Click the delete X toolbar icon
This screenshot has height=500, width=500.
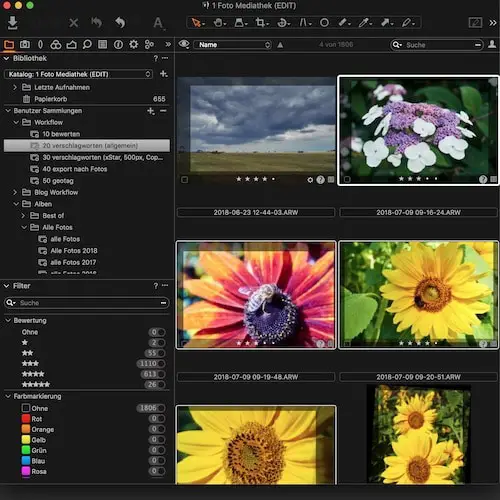[73, 23]
